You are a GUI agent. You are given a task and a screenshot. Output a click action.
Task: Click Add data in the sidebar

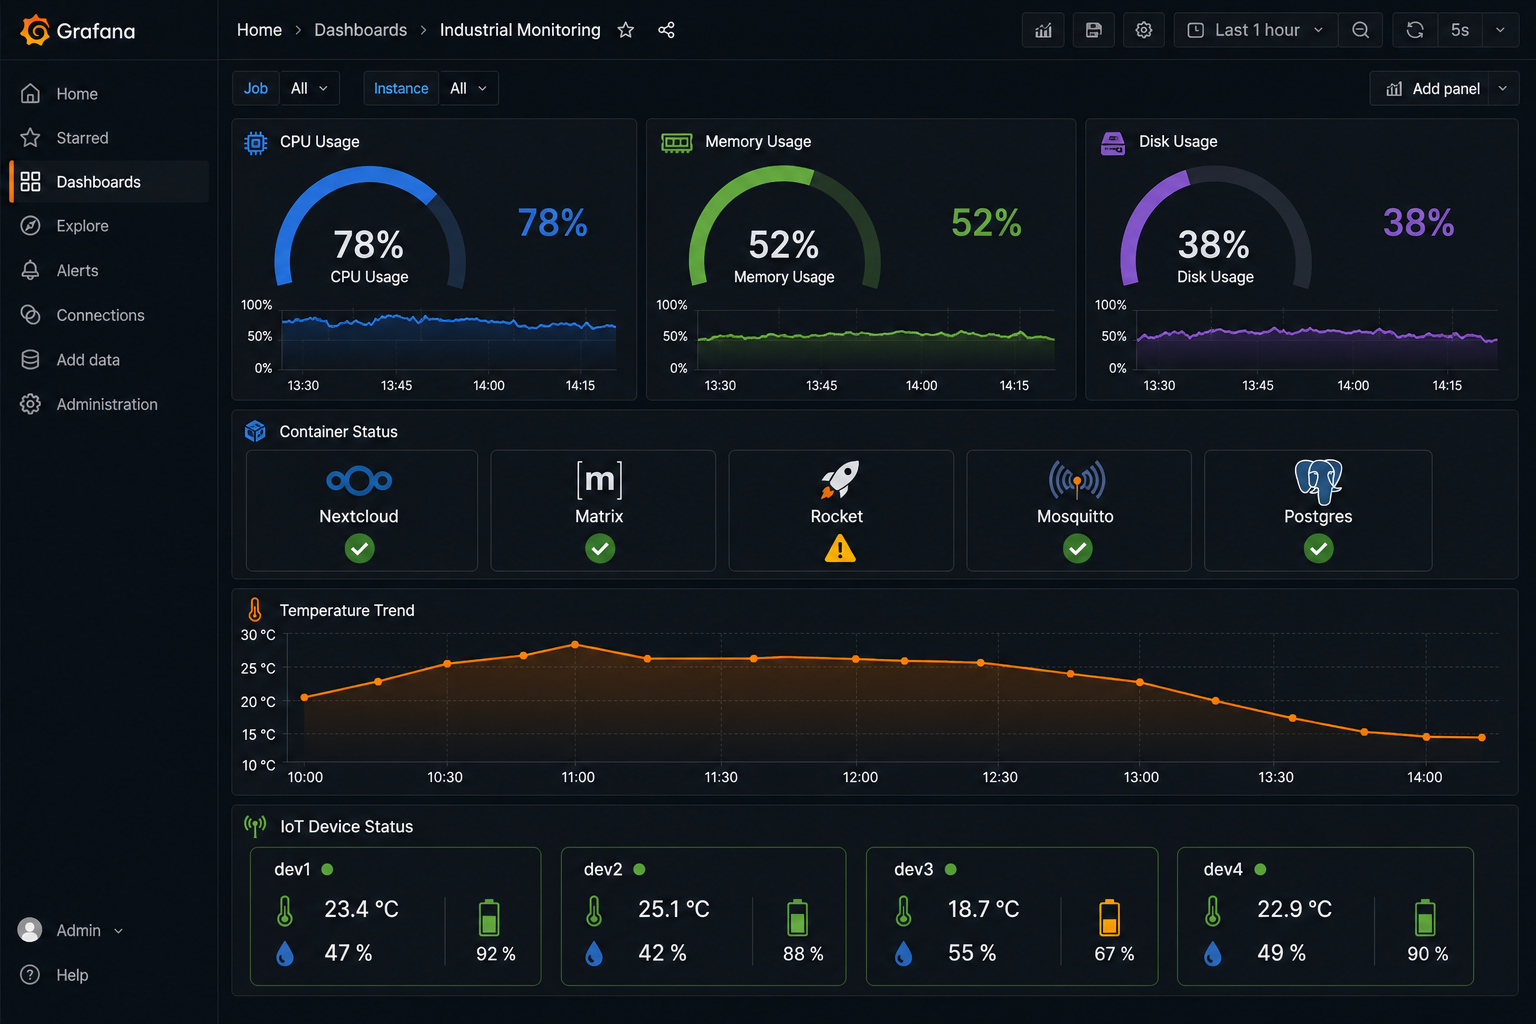[x=109, y=360]
